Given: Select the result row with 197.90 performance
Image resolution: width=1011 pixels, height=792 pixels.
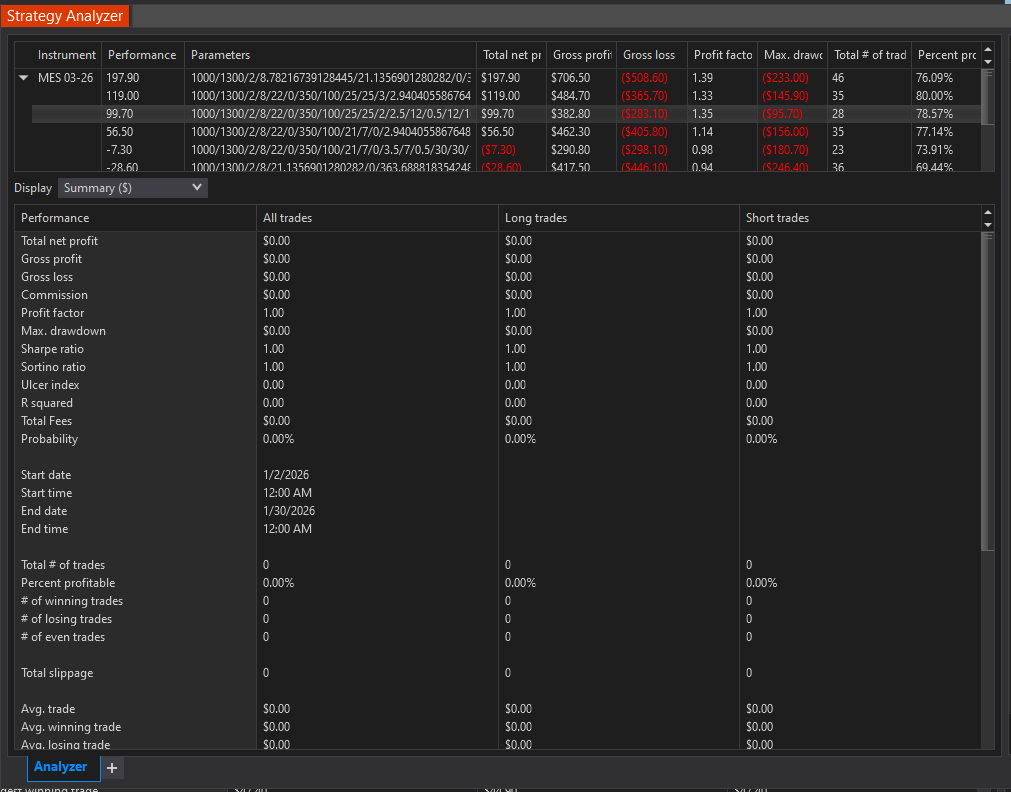Looking at the screenshot, I should click(x=330, y=78).
